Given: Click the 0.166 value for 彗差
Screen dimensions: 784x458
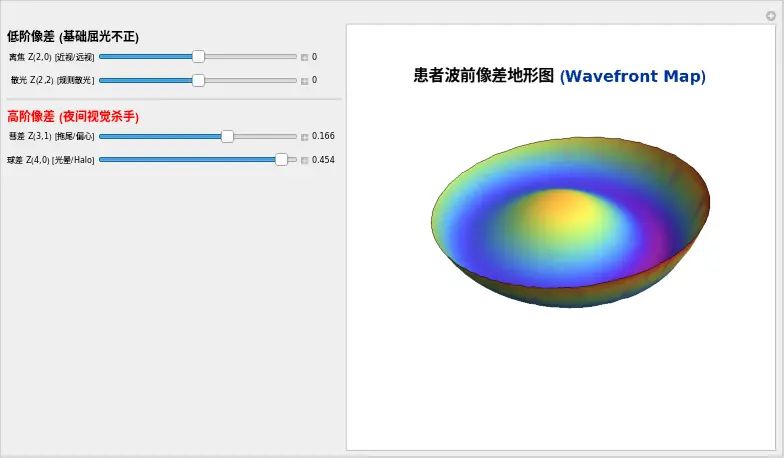Looking at the screenshot, I should 323,136.
